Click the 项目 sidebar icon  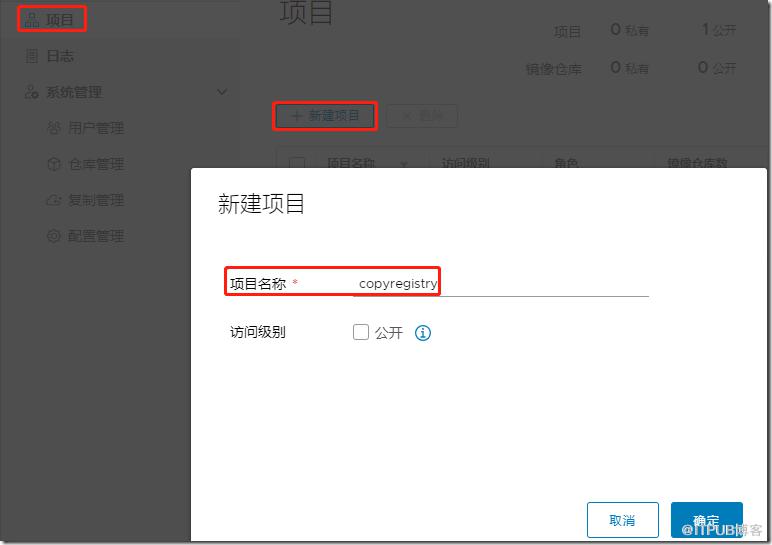pyautogui.click(x=32, y=20)
